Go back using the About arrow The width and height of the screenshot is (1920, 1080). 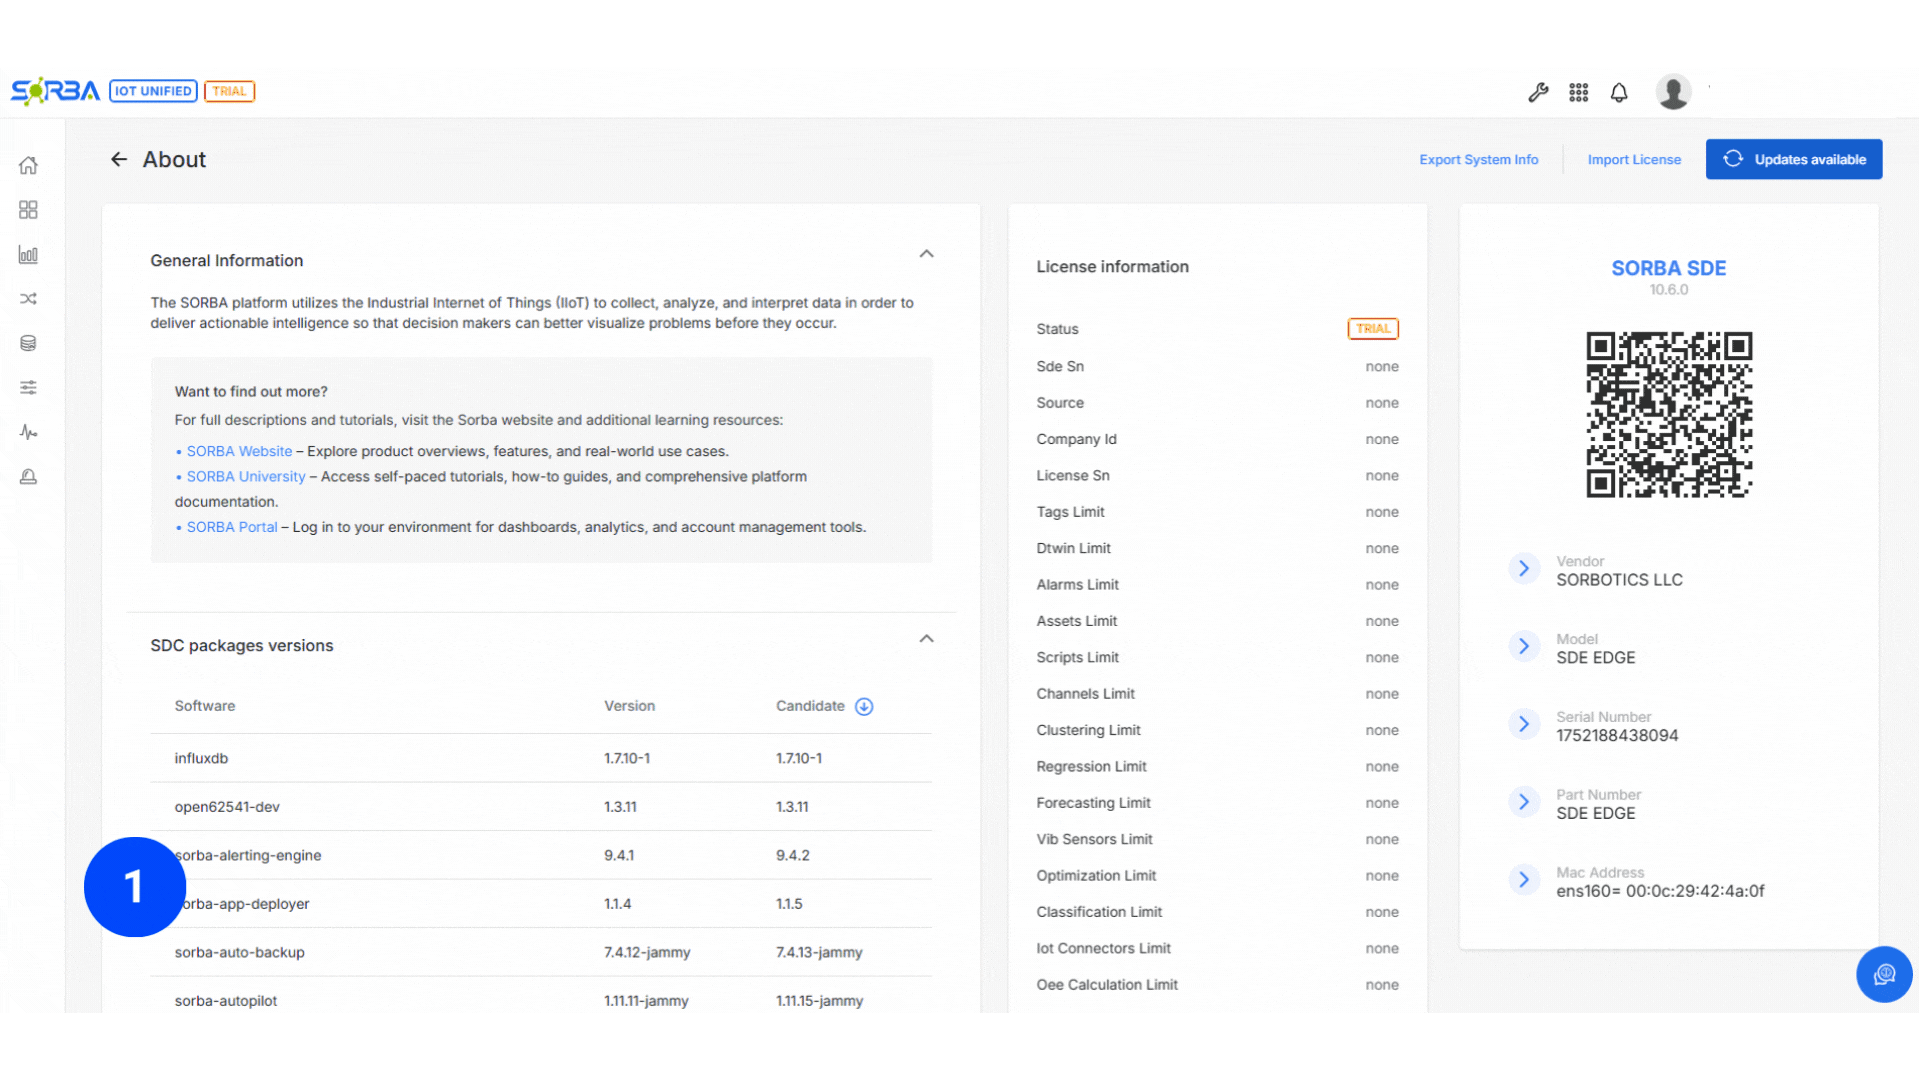[x=119, y=159]
